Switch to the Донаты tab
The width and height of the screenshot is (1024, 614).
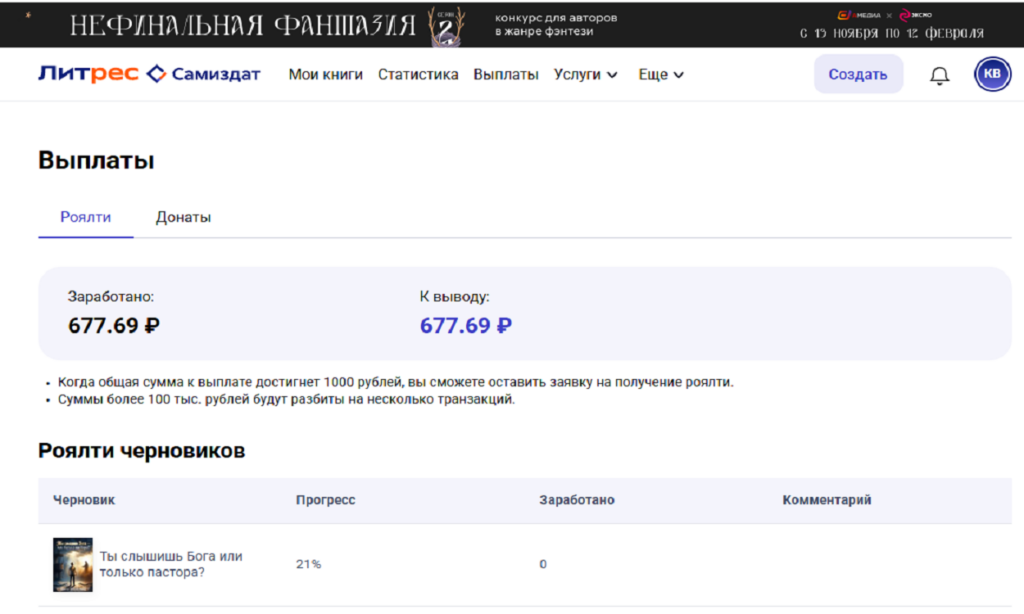point(183,217)
